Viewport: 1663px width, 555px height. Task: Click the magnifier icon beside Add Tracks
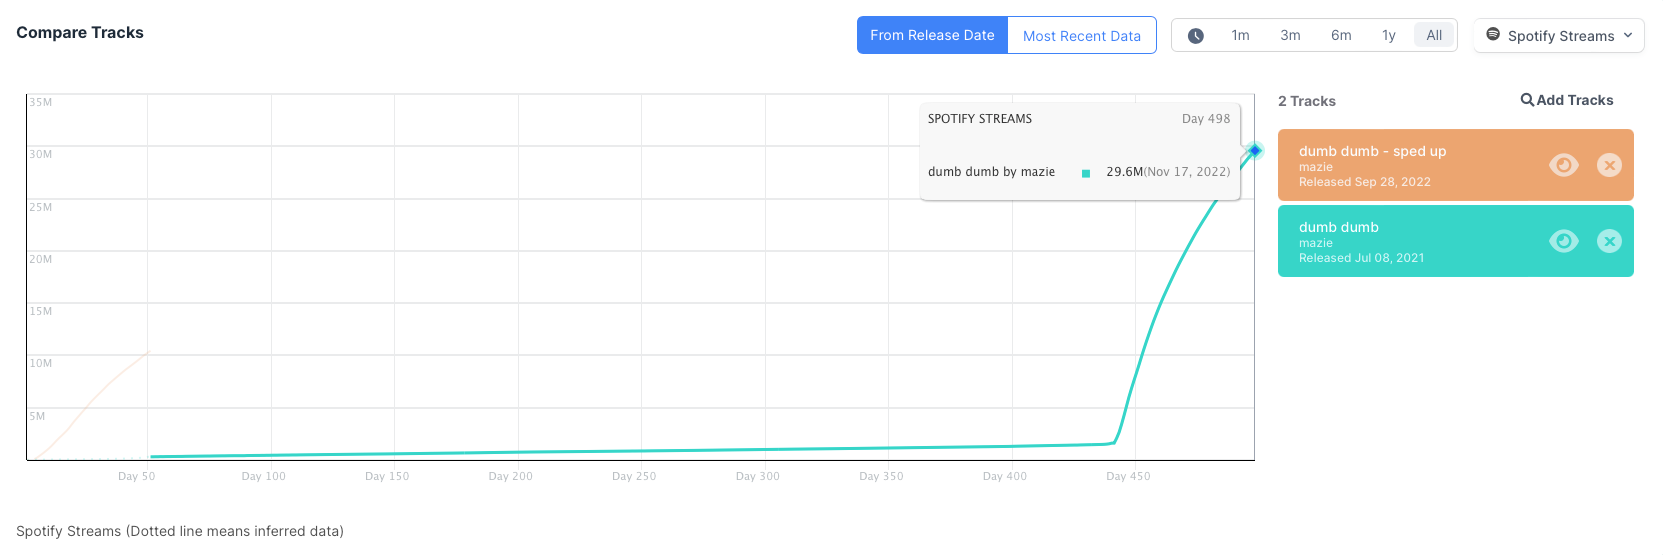[1527, 100]
